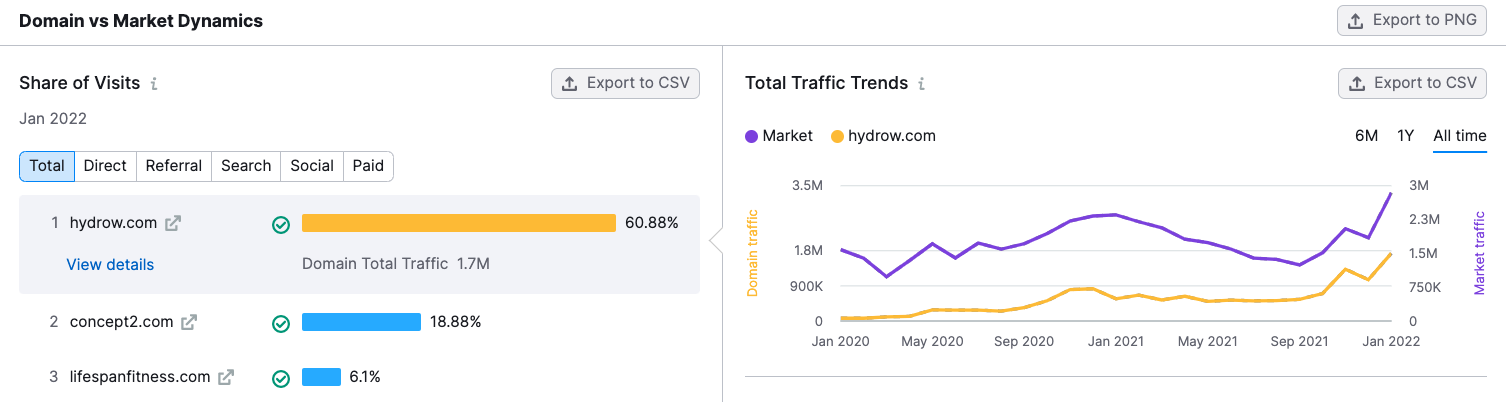Set chart range to 1Y
Image resolution: width=1506 pixels, height=402 pixels.
coord(1405,136)
